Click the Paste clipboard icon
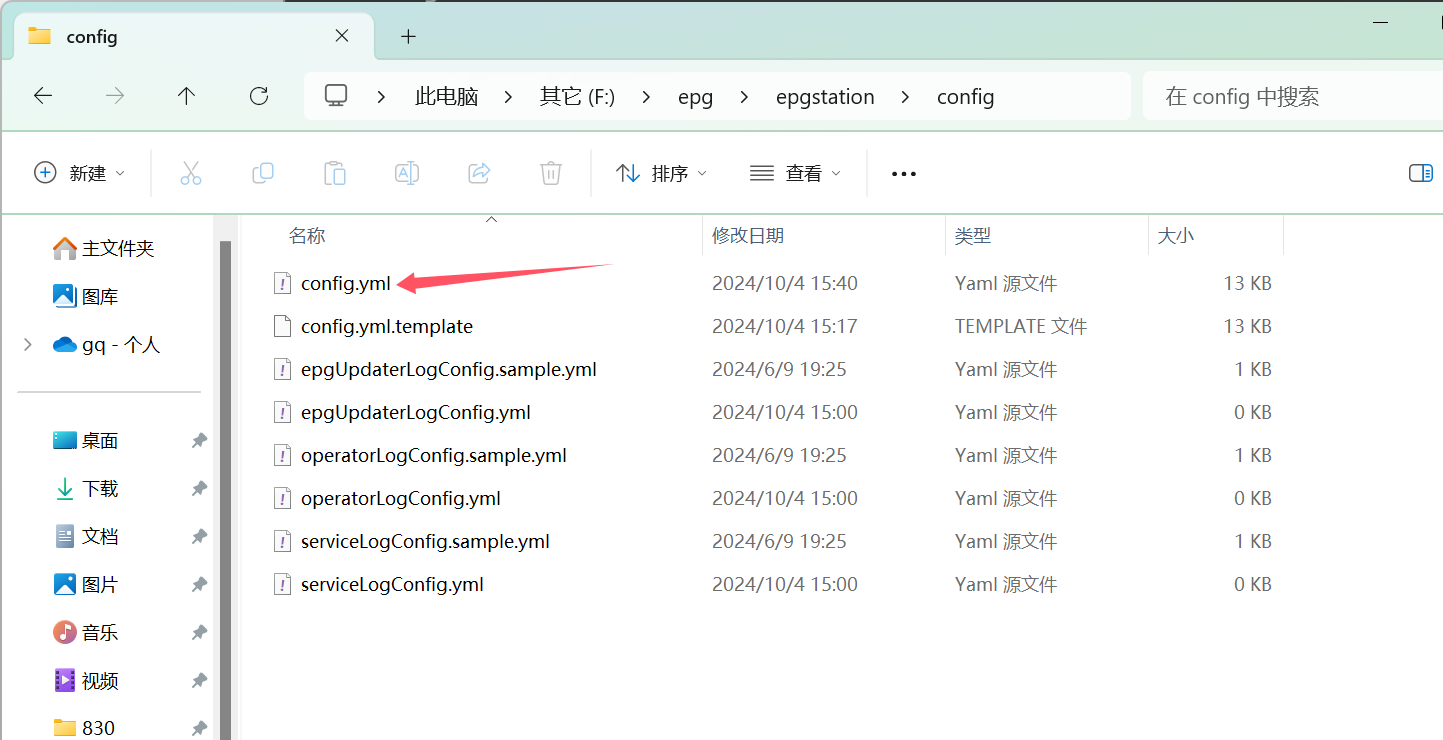 (x=335, y=173)
